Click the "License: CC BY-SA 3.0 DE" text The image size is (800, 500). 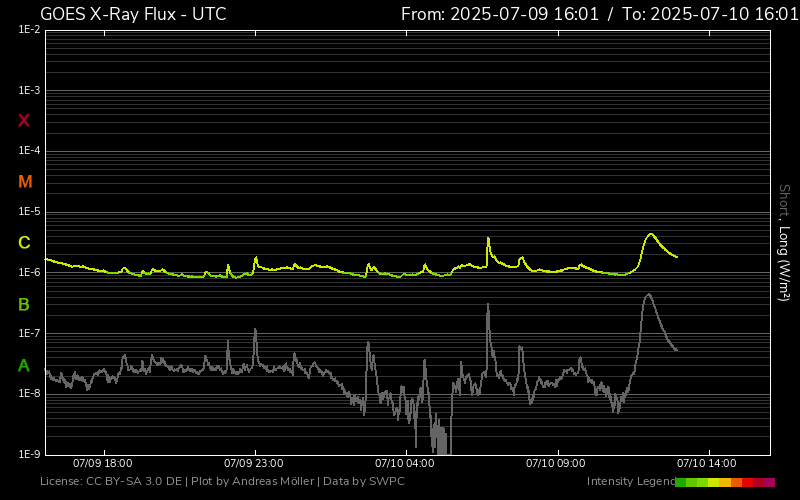(111, 481)
